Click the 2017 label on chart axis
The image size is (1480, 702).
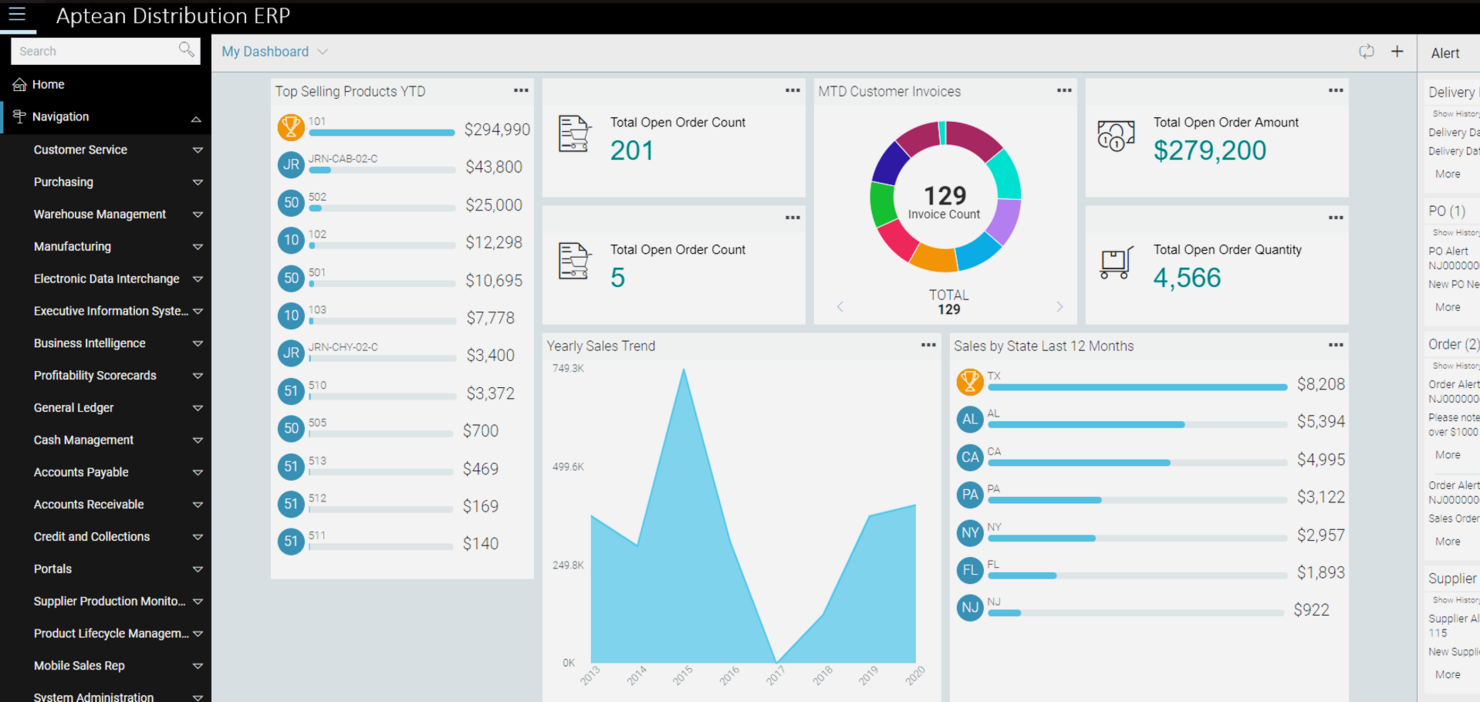pyautogui.click(x=776, y=677)
